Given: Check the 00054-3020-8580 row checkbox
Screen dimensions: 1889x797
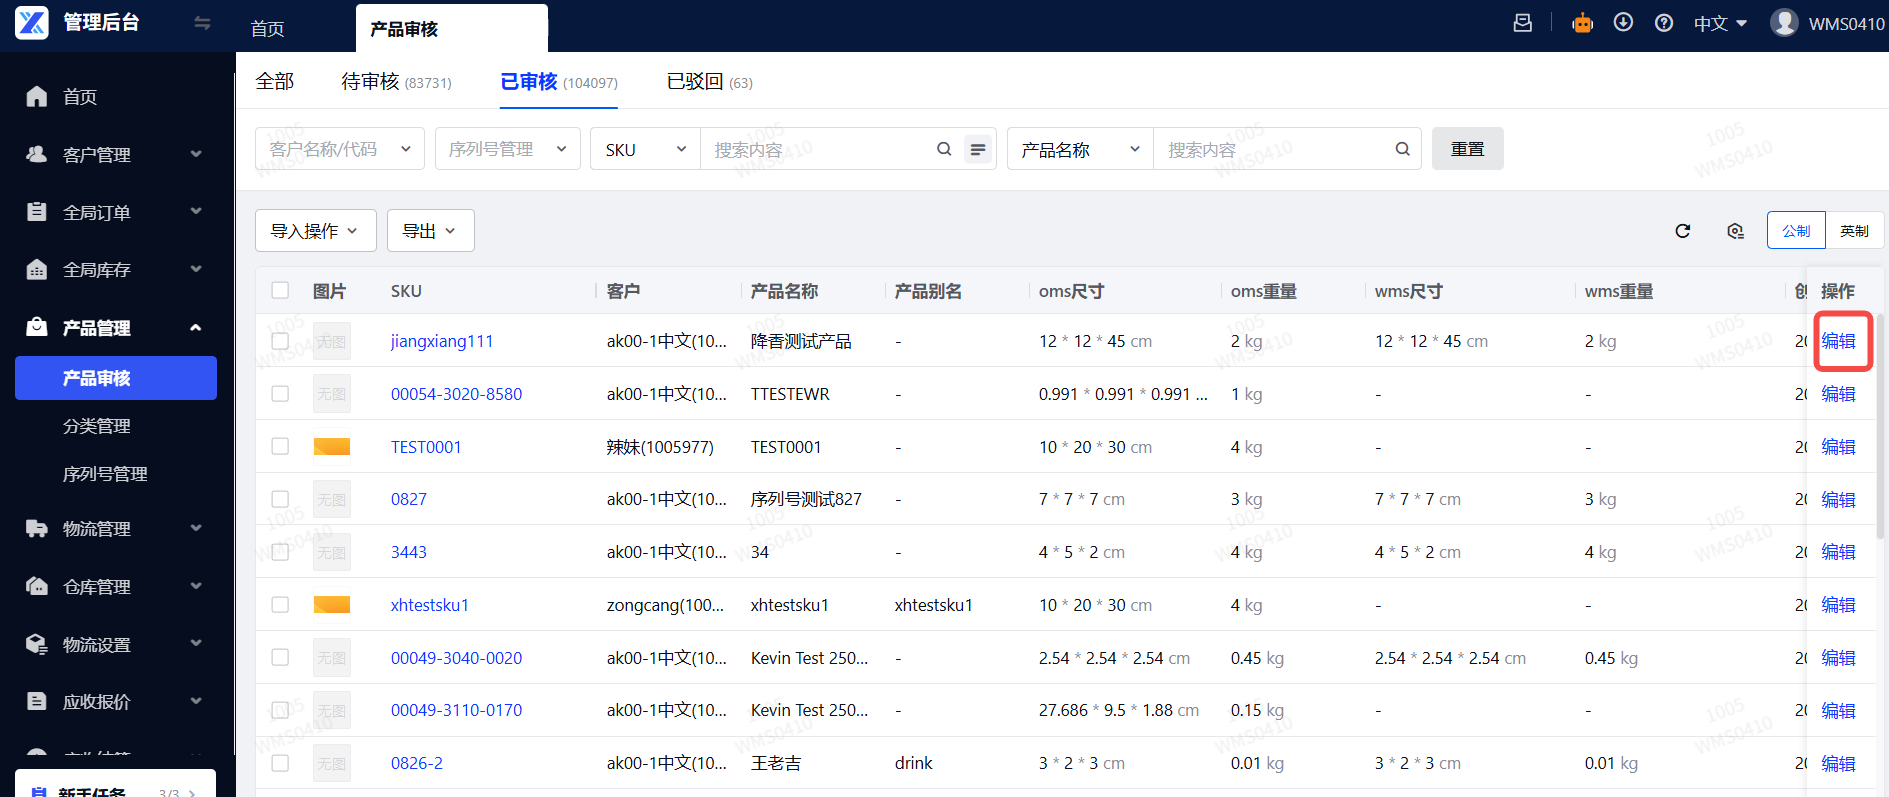Looking at the screenshot, I should [x=280, y=394].
